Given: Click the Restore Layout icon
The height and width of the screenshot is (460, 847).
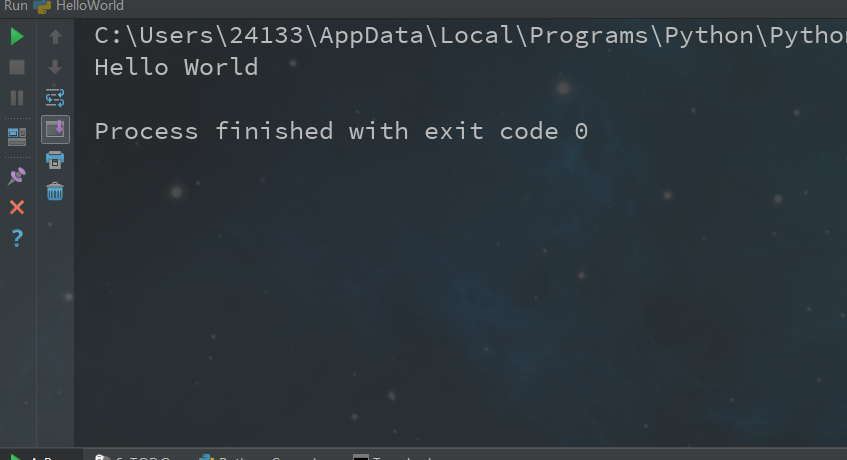Looking at the screenshot, I should [17, 136].
